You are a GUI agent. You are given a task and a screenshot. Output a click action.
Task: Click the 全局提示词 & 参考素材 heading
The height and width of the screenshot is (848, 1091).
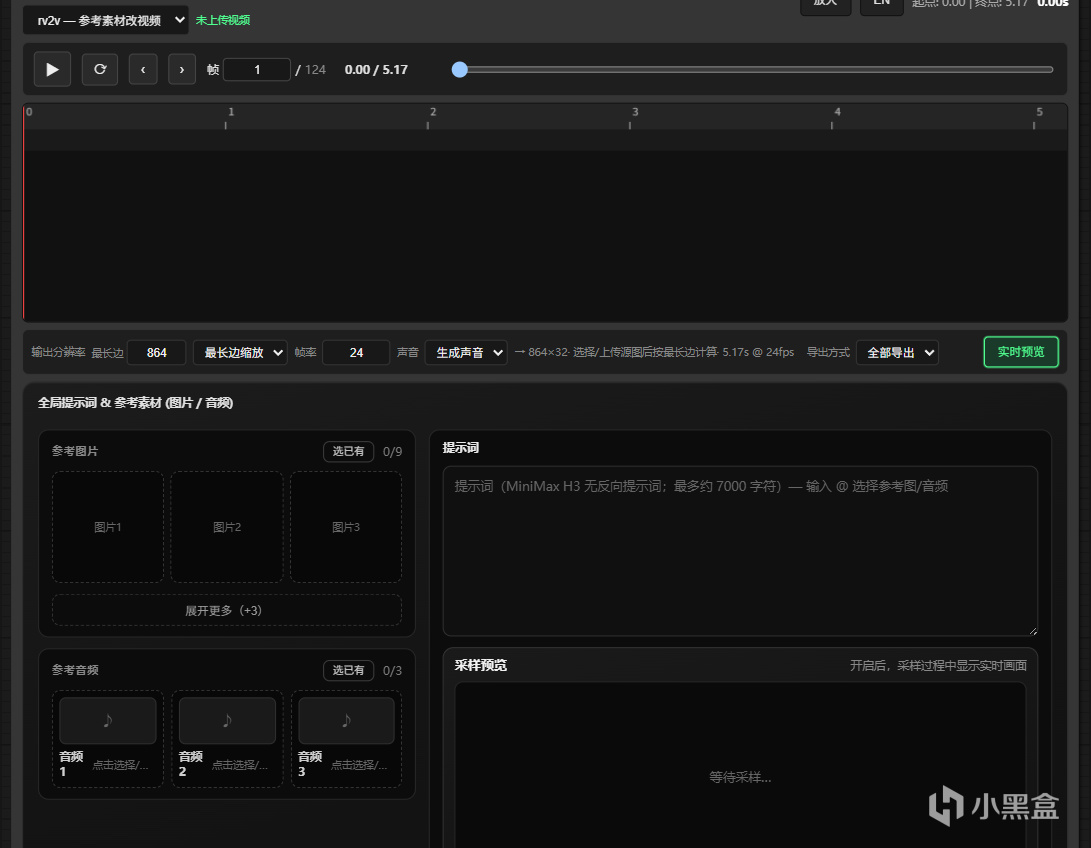(136, 403)
